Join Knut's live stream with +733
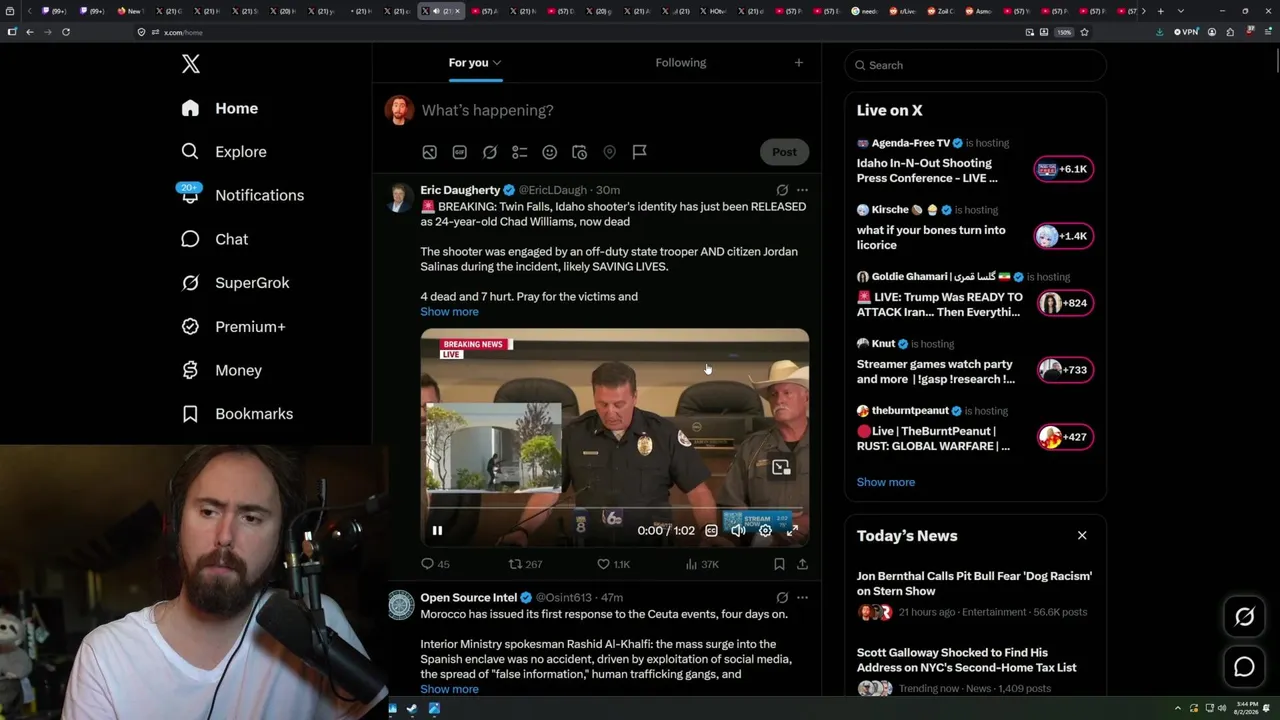1280x720 pixels. pyautogui.click(x=1064, y=370)
